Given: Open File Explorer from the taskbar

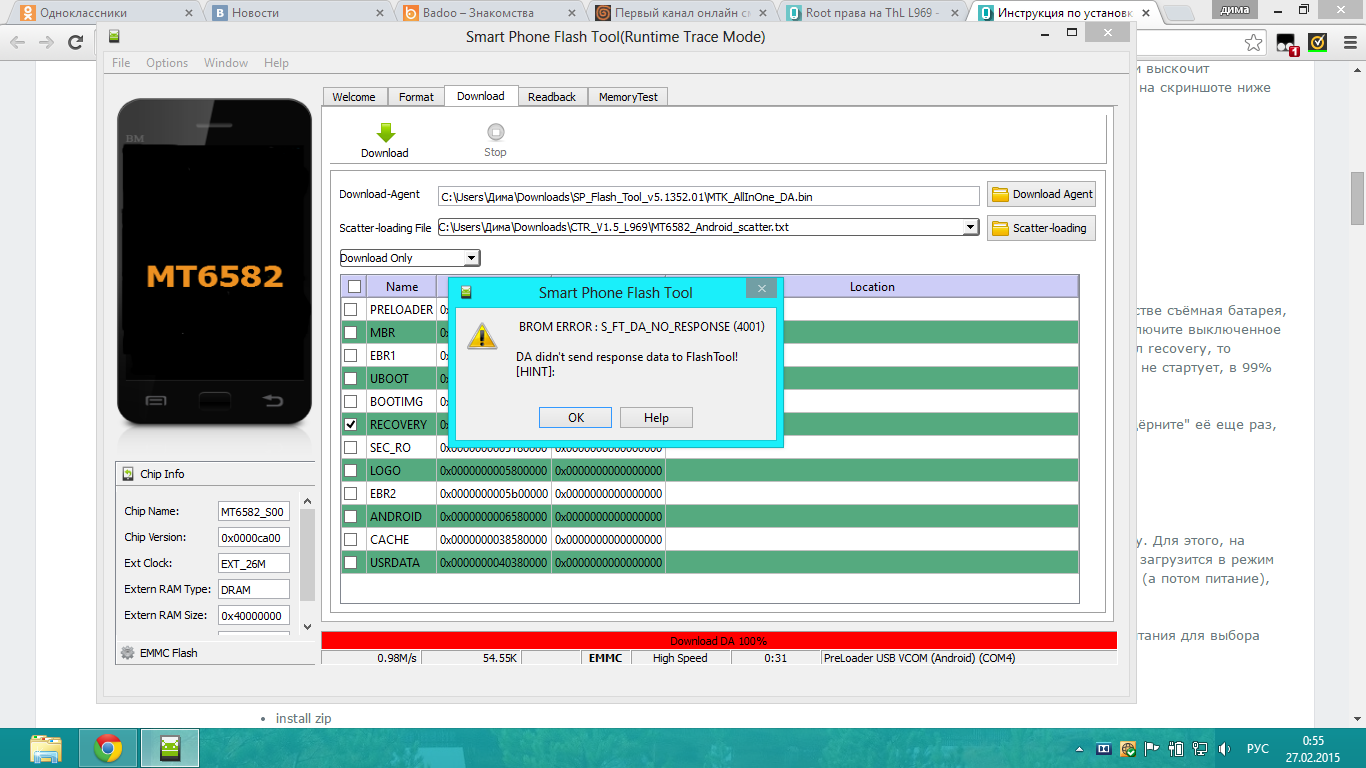Looking at the screenshot, I should point(46,748).
